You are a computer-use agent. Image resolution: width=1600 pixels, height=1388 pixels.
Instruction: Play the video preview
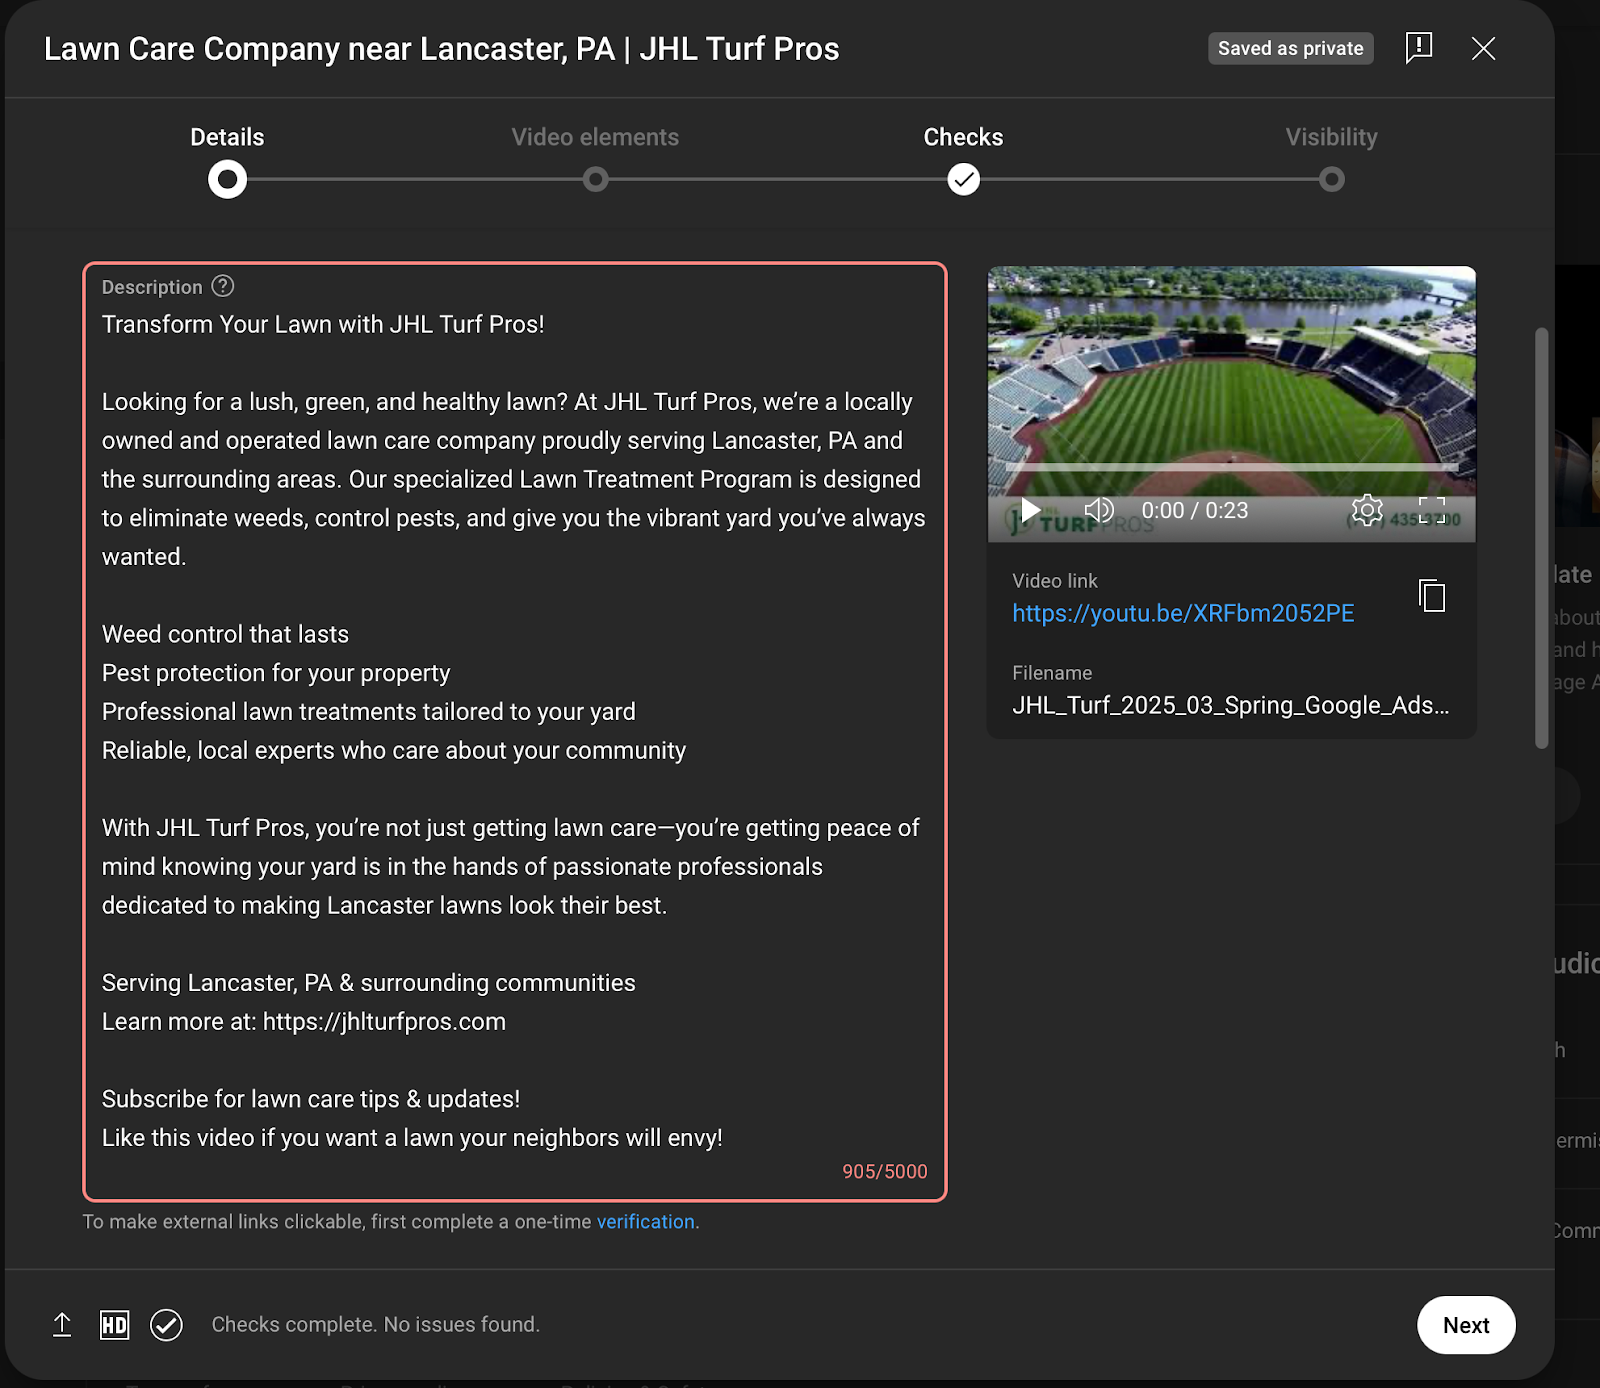click(x=1030, y=511)
